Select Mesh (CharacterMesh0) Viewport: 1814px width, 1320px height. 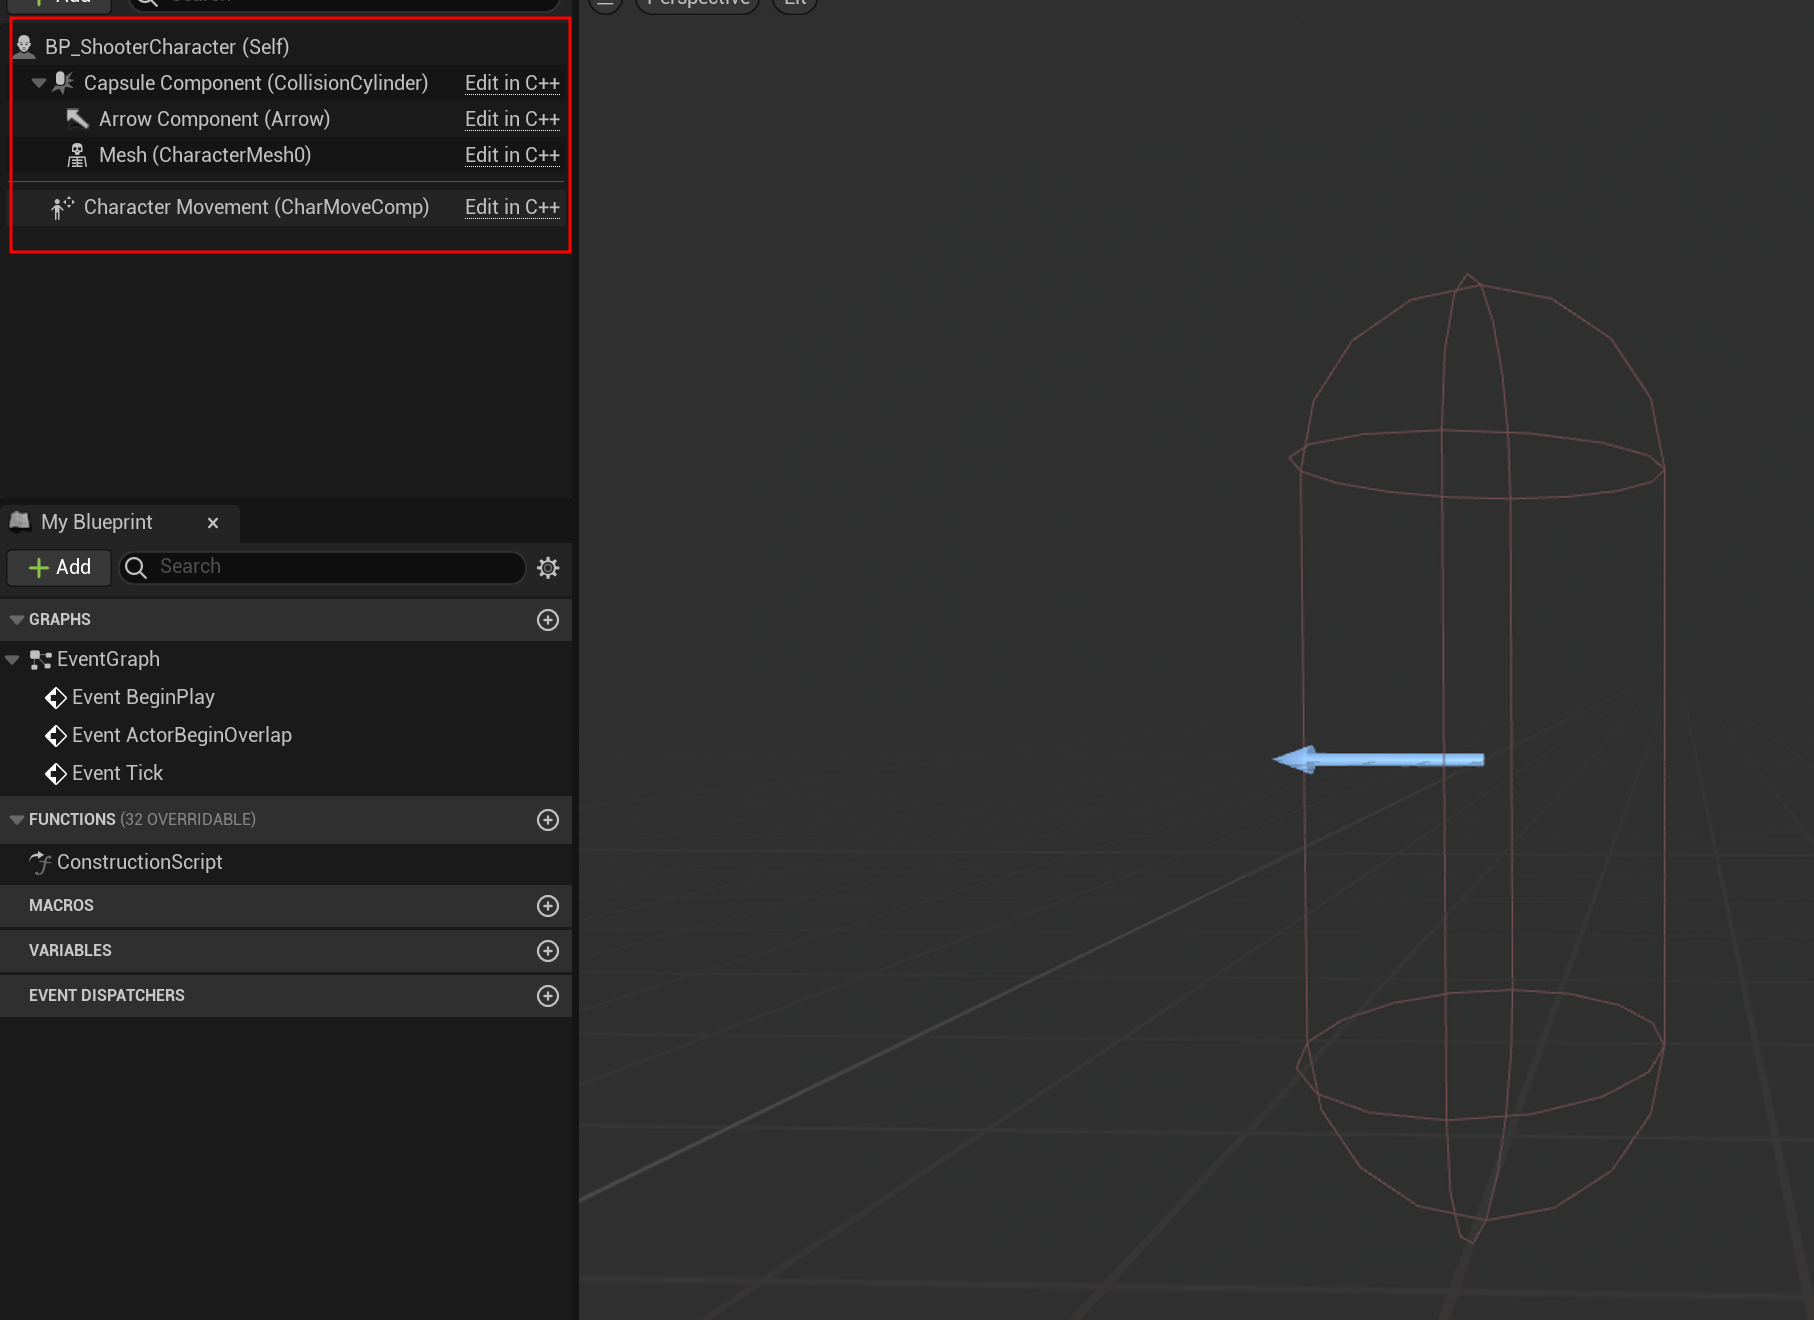point(205,155)
